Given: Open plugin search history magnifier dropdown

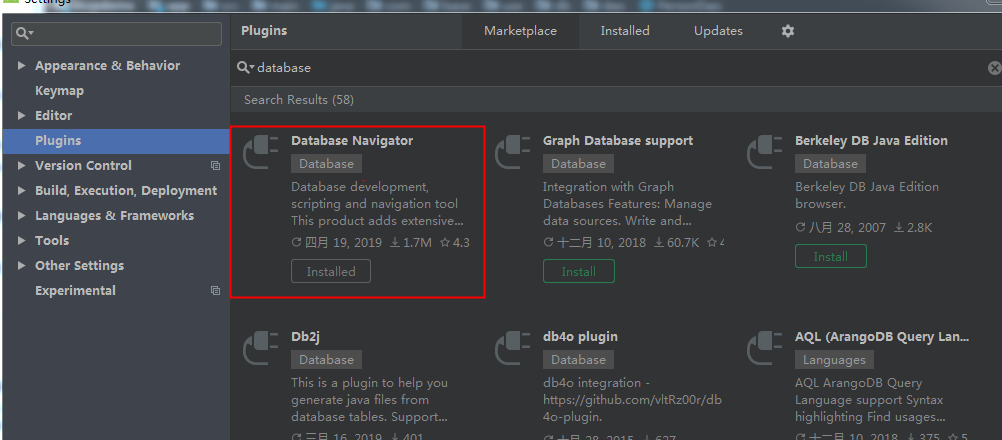Looking at the screenshot, I should tap(246, 68).
